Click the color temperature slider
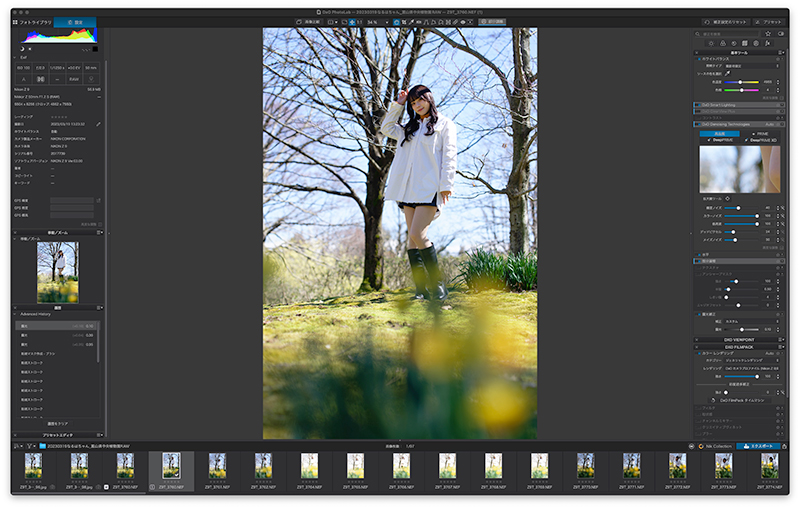This screenshot has width=800, height=508. (x=742, y=82)
